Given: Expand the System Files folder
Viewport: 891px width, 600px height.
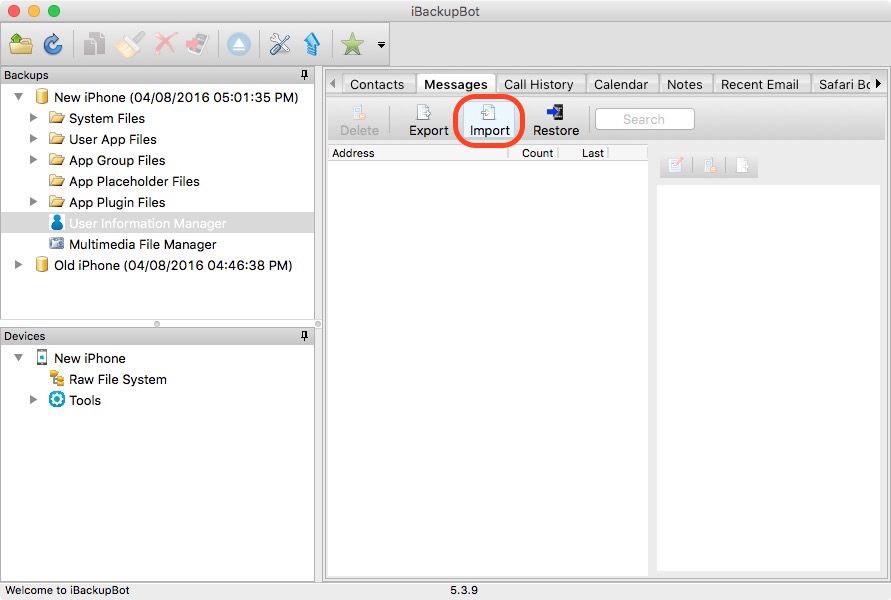Looking at the screenshot, I should tap(33, 118).
